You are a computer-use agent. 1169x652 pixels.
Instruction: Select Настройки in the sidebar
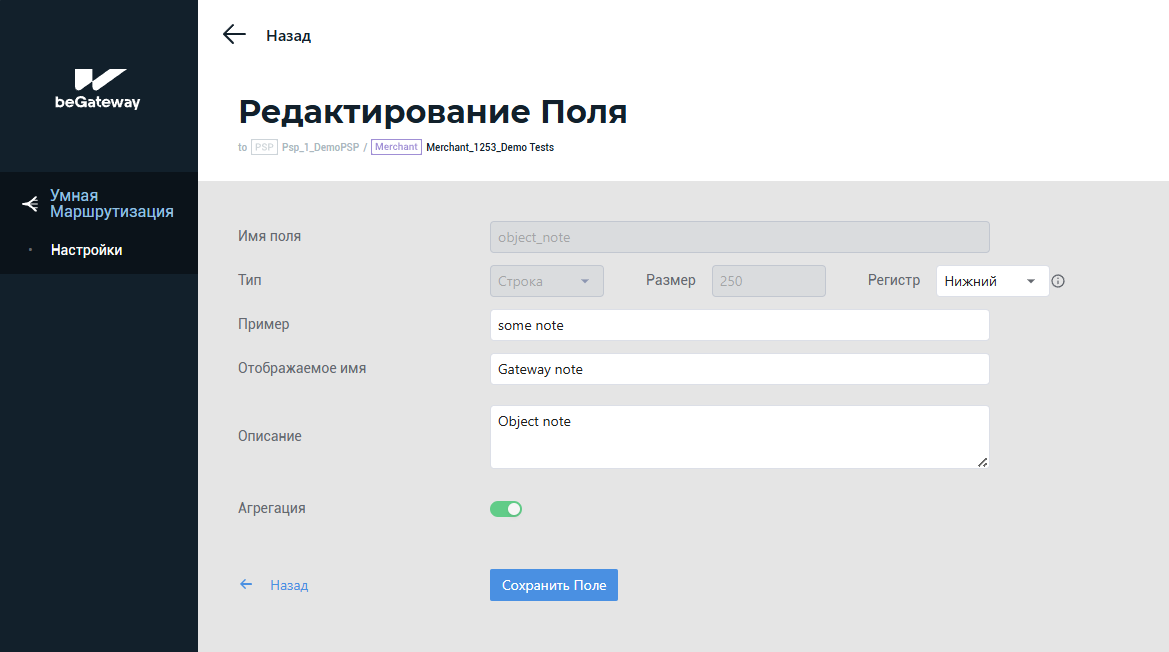point(87,250)
